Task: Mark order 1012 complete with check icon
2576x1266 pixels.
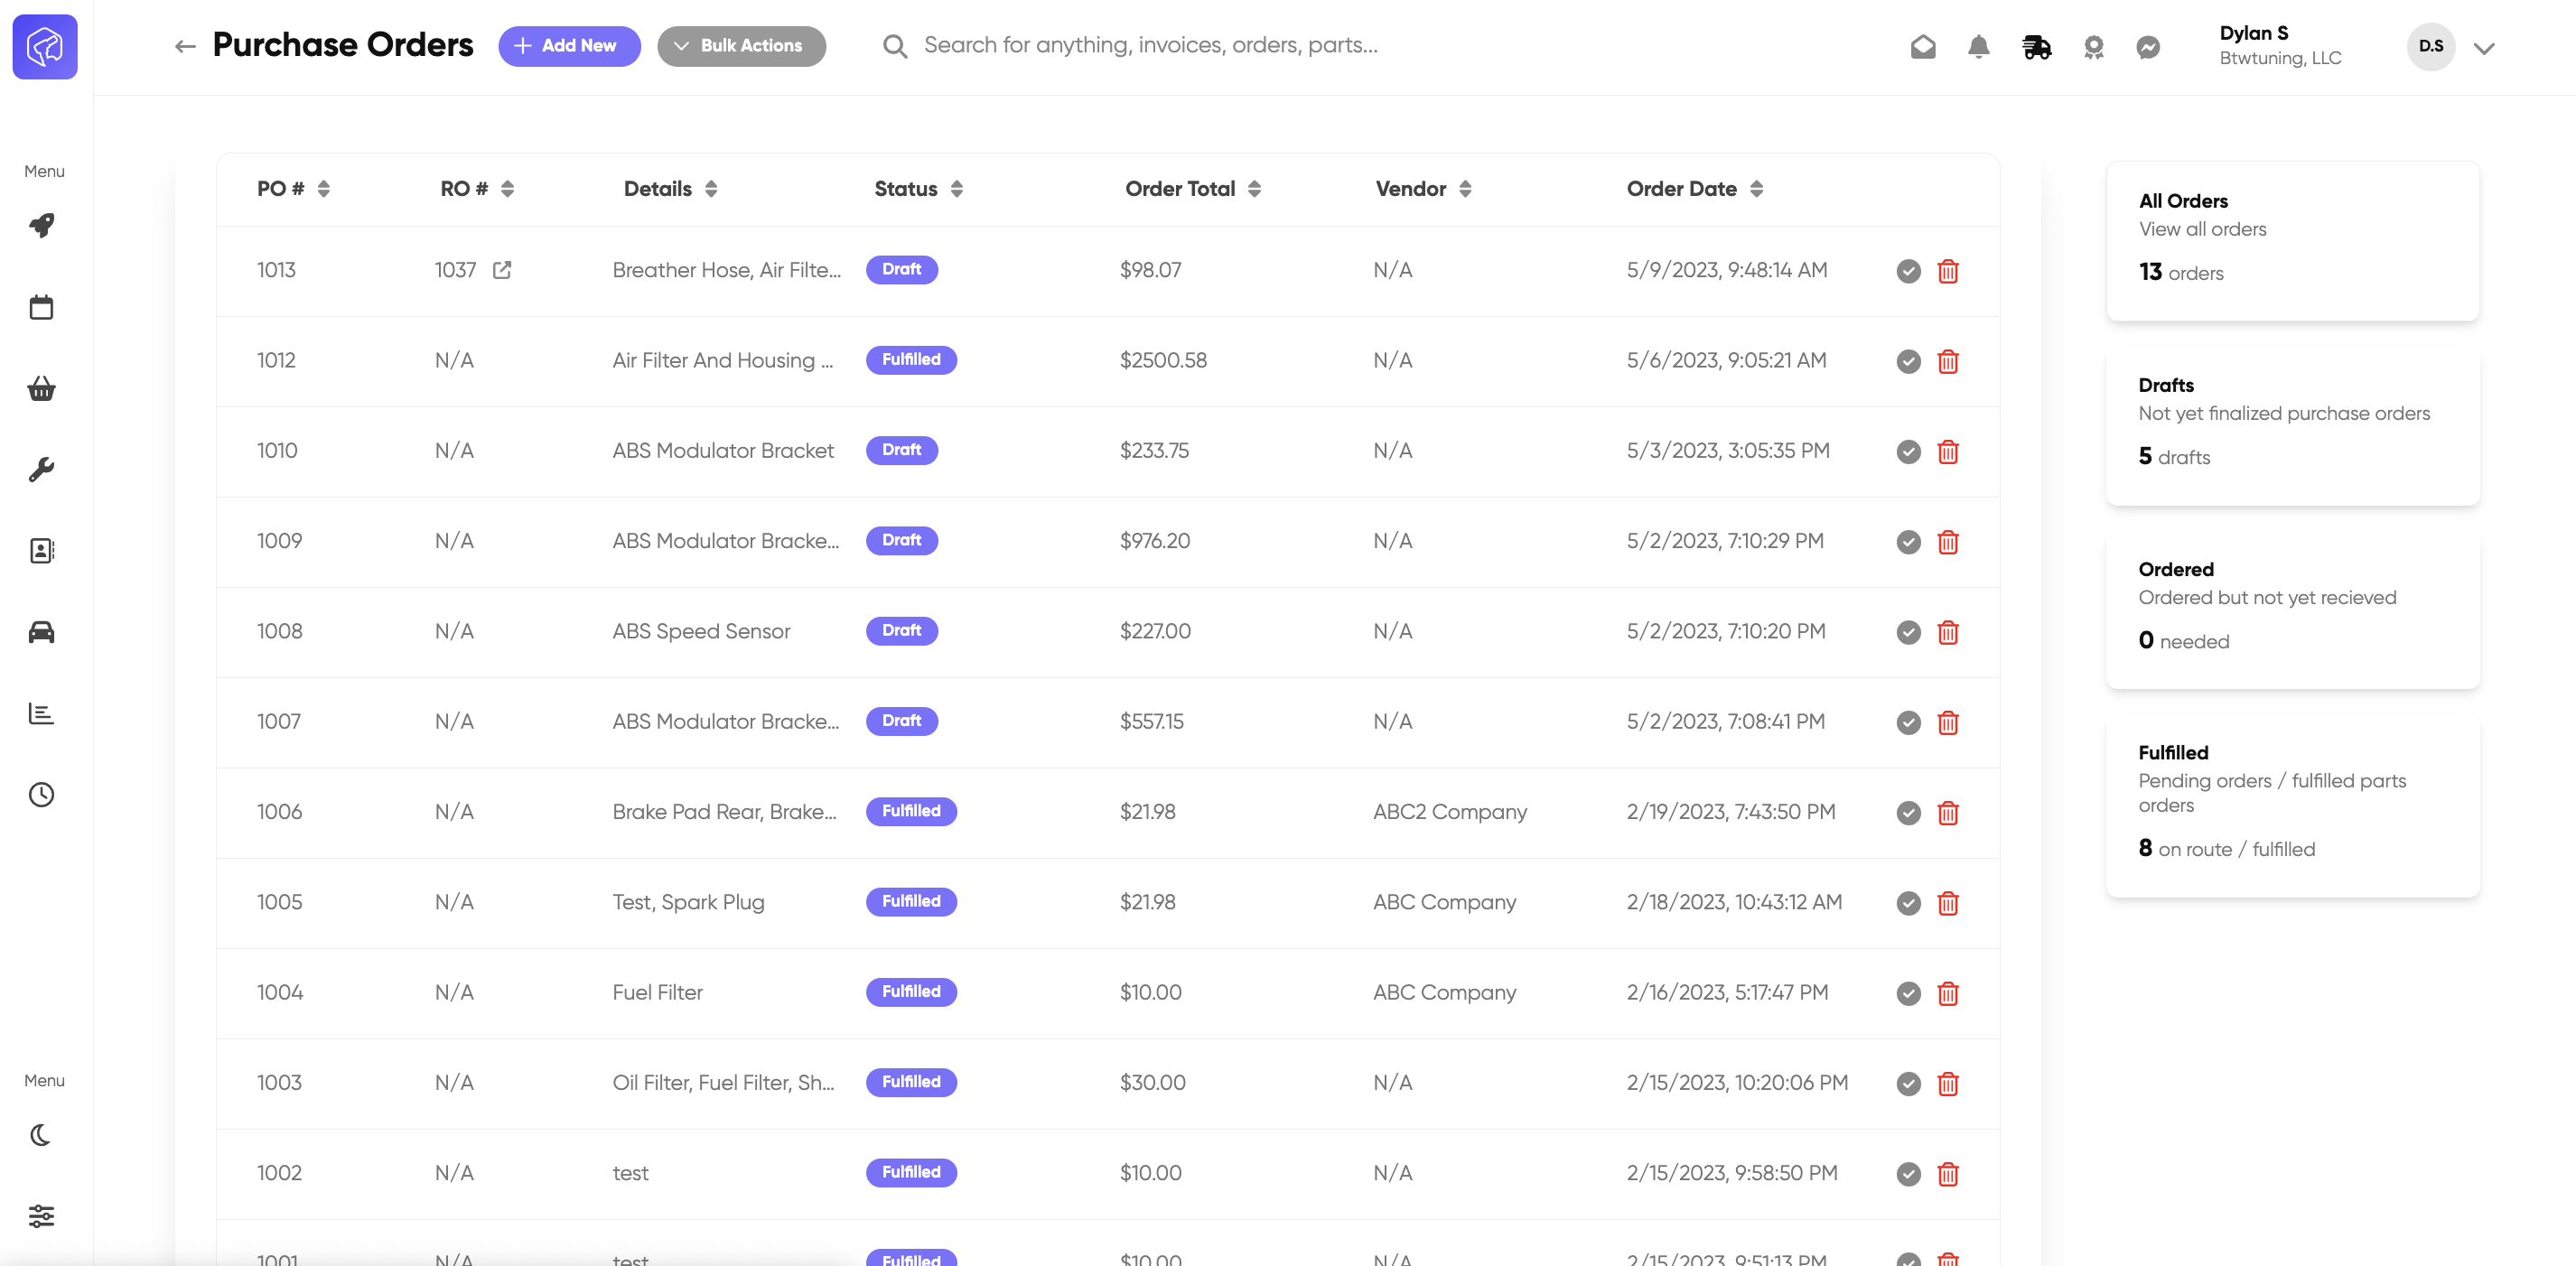Action: pyautogui.click(x=1908, y=361)
